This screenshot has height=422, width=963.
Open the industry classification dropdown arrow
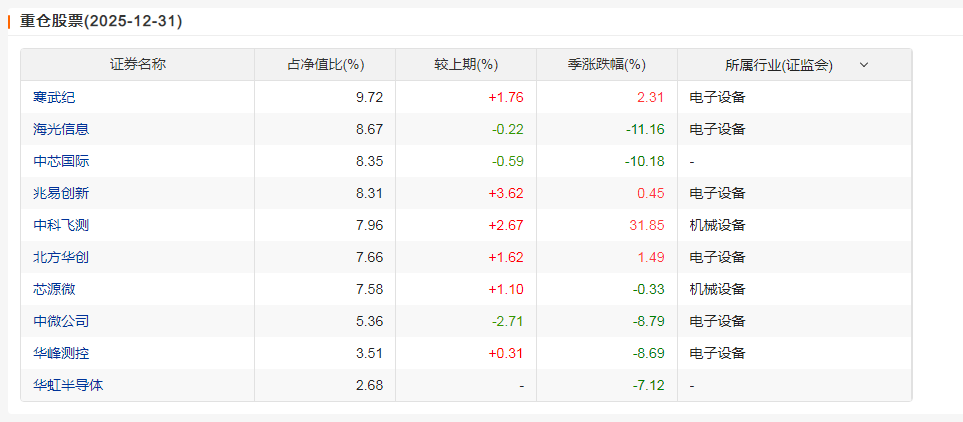tap(864, 65)
